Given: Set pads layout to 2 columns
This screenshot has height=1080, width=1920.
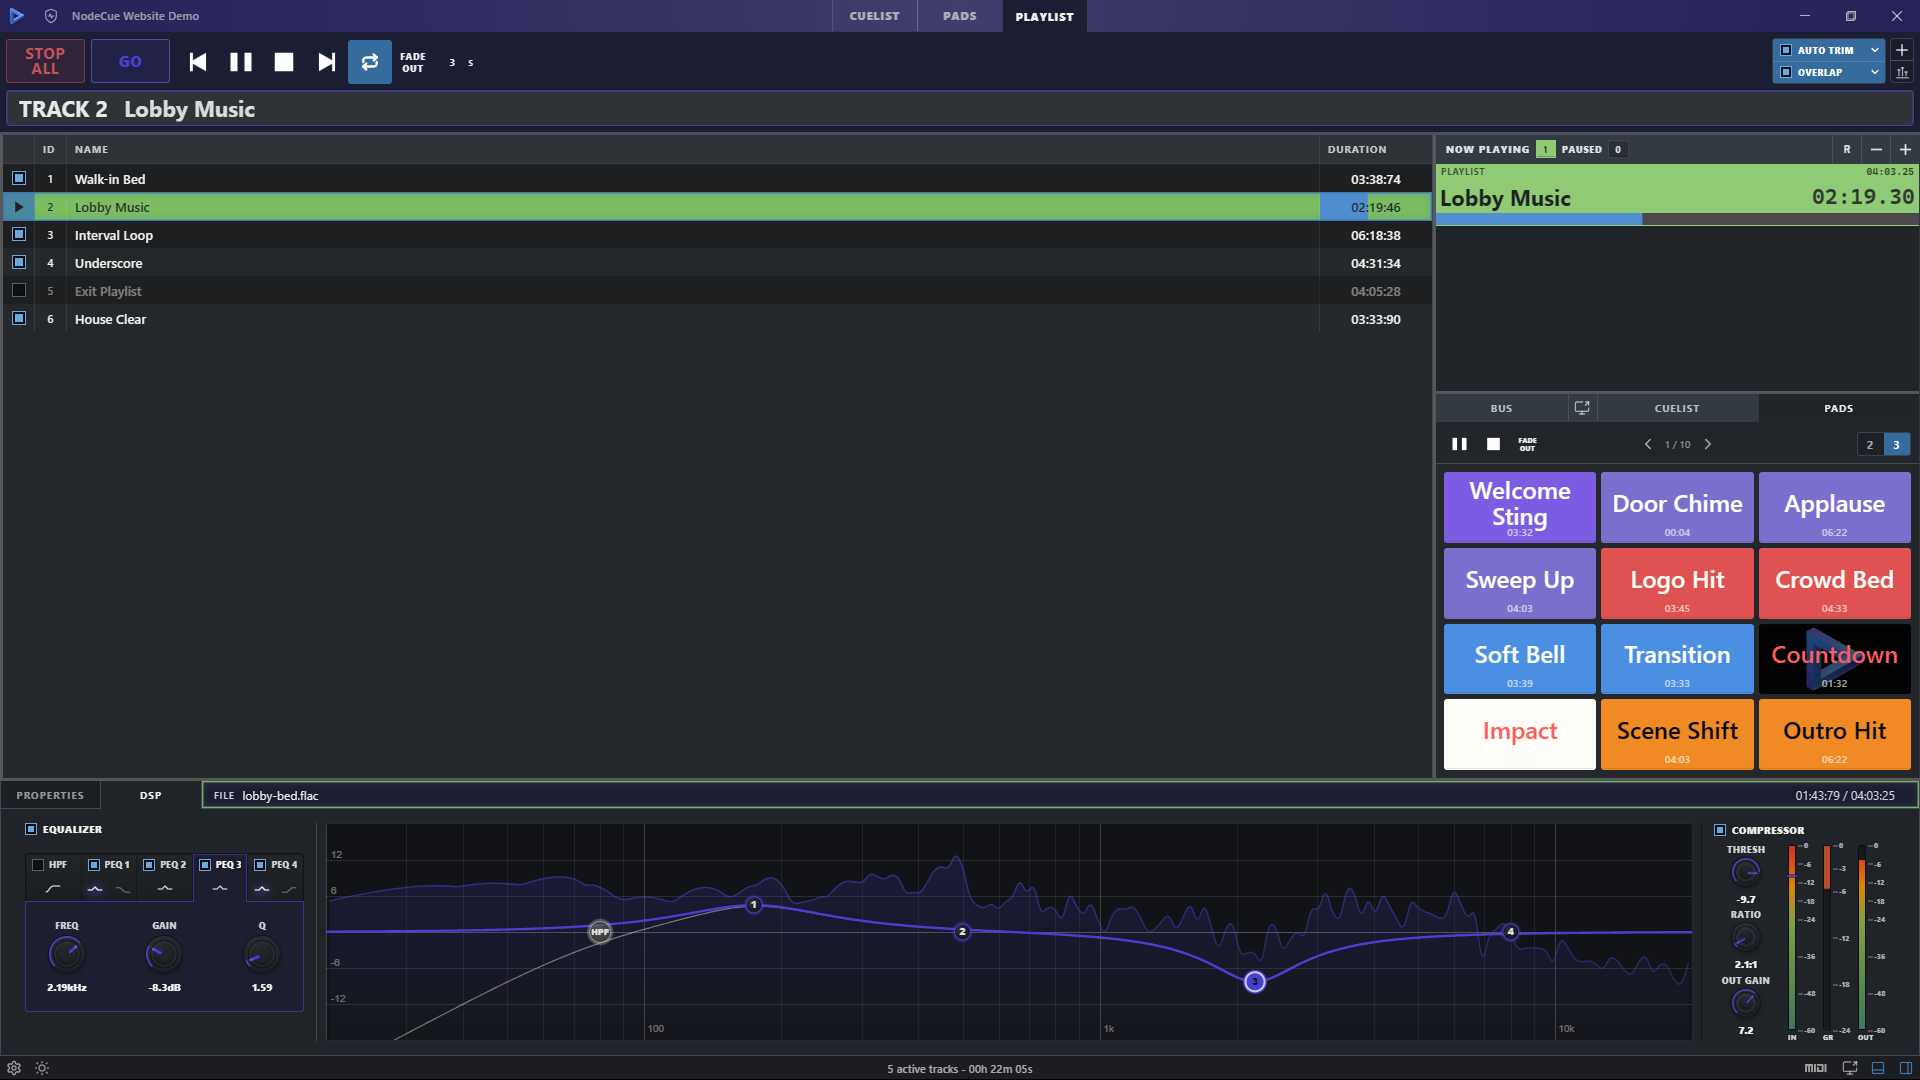Looking at the screenshot, I should point(1869,445).
